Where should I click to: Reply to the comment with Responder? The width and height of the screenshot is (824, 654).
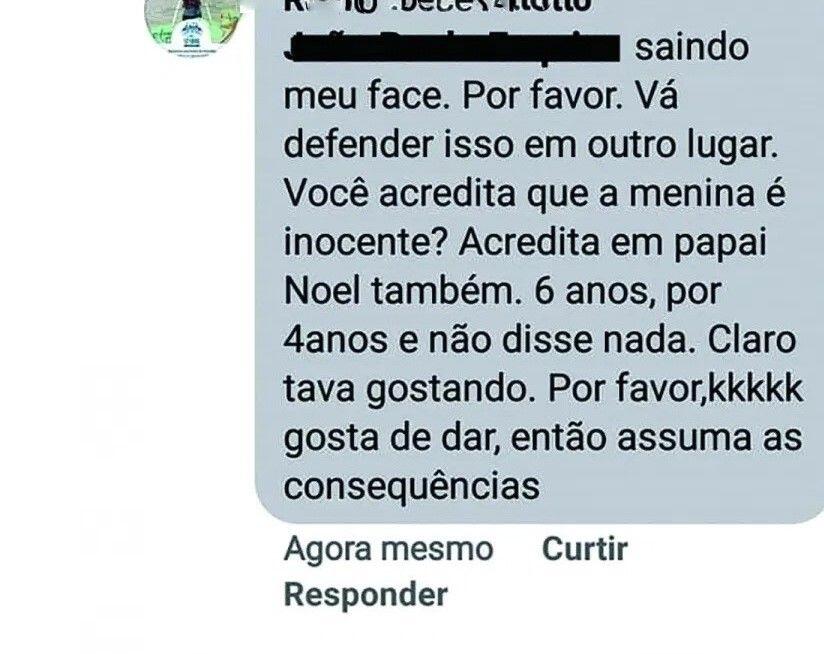click(x=366, y=595)
